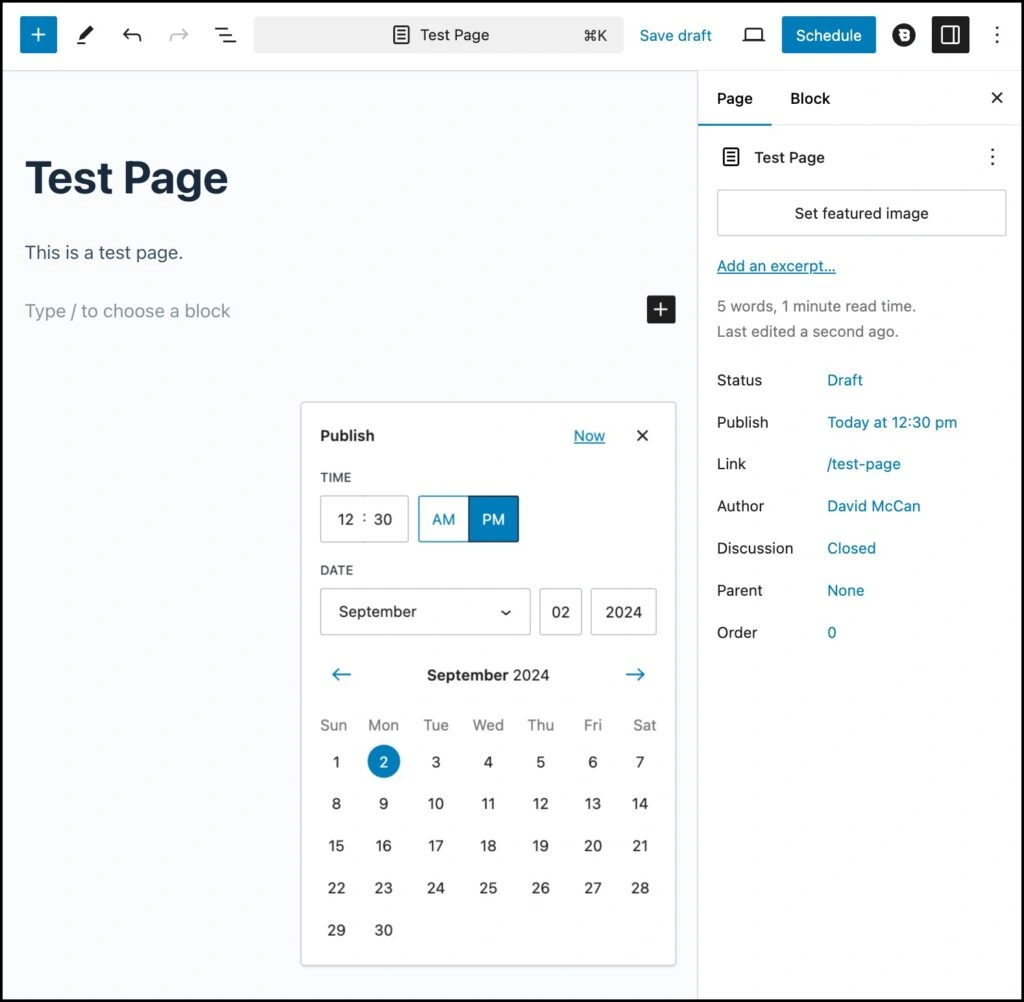Click the circular plugin icon near Schedule
The width and height of the screenshot is (1024, 1002).
point(903,34)
